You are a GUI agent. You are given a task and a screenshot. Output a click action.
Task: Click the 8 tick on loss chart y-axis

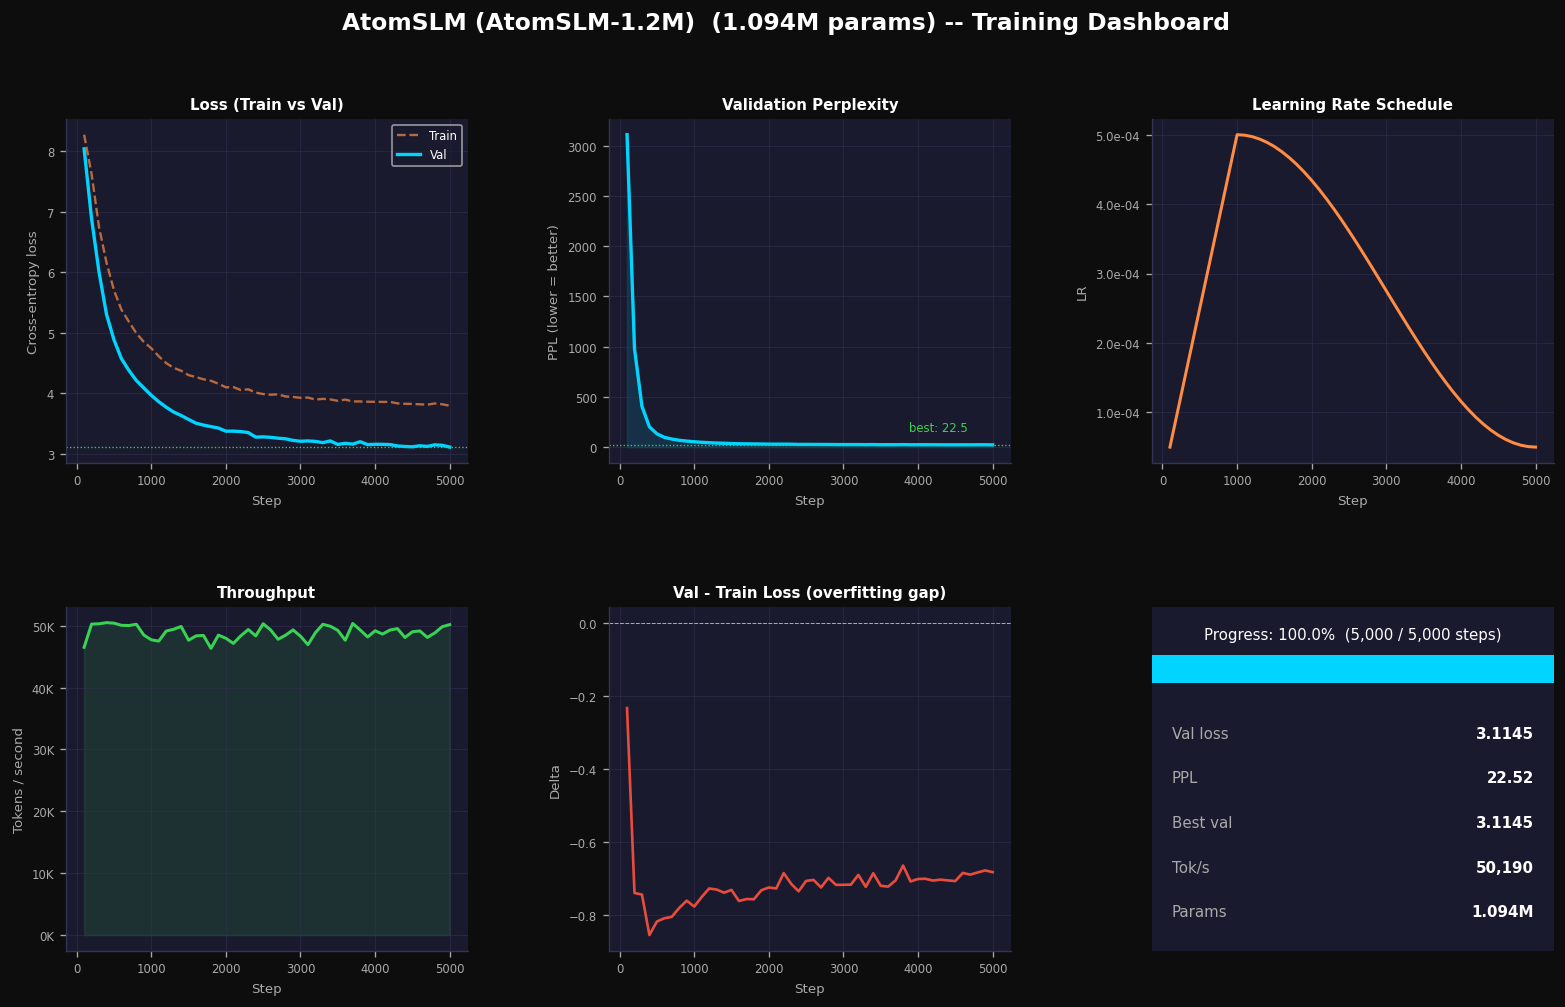click(x=52, y=152)
